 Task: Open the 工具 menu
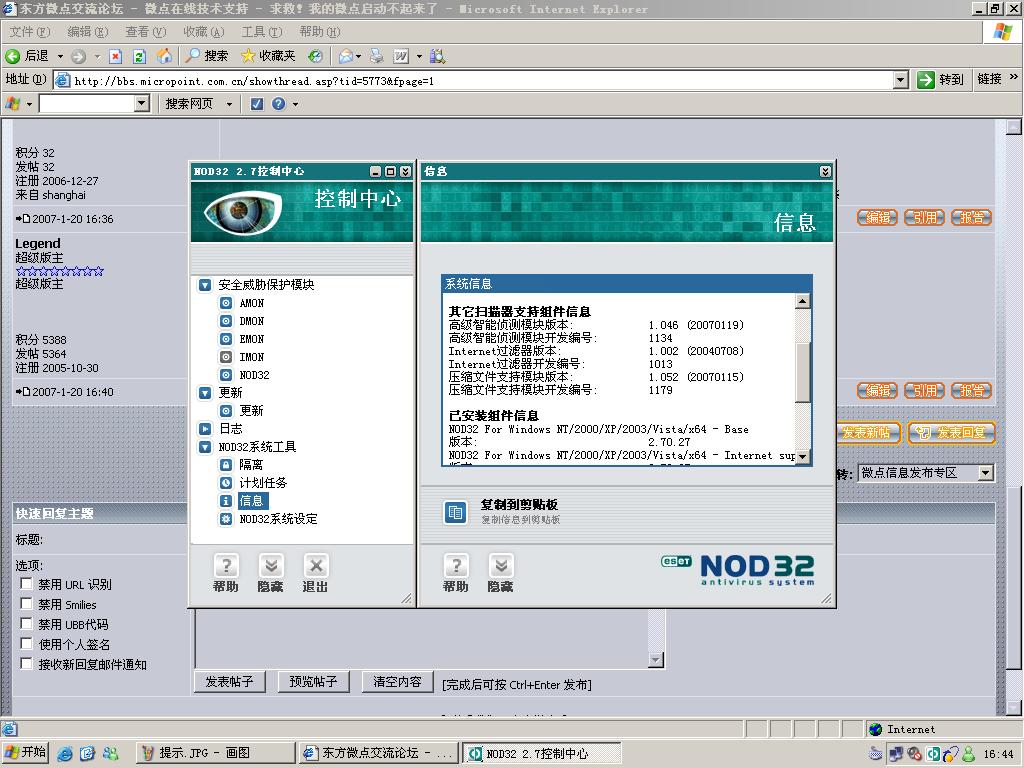tap(262, 31)
